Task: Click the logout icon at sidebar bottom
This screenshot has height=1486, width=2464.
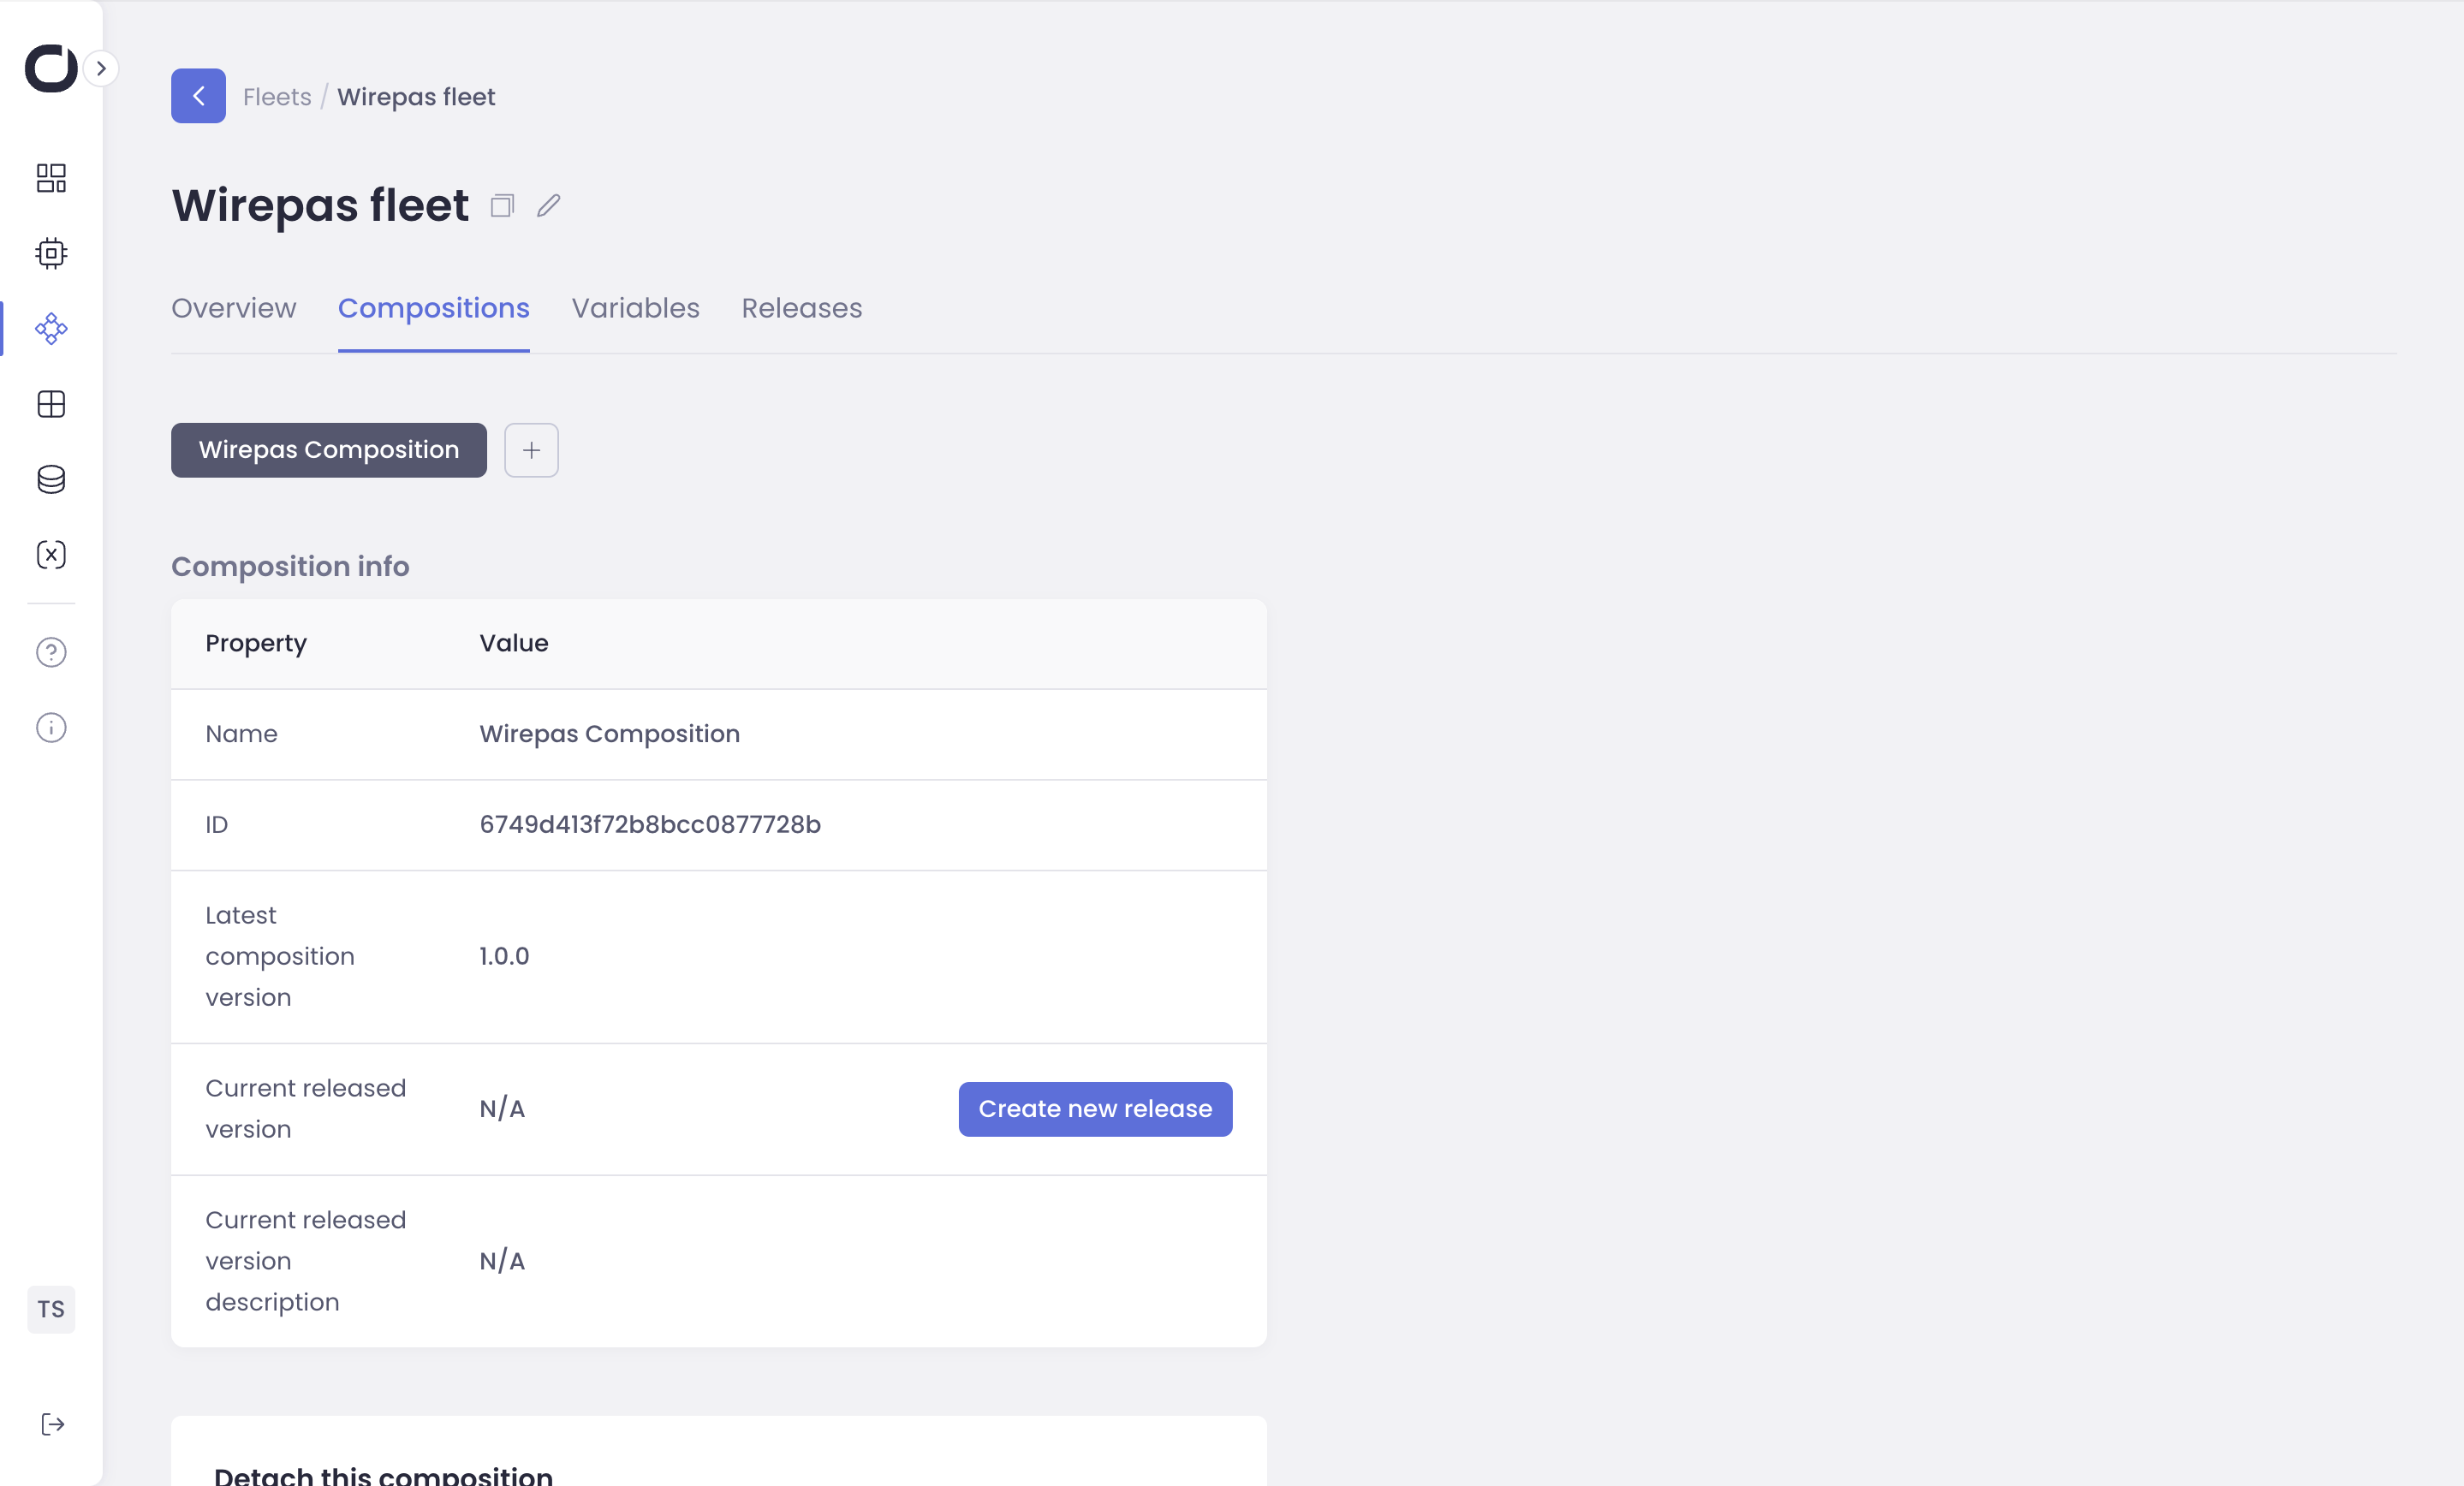Action: 52,1424
